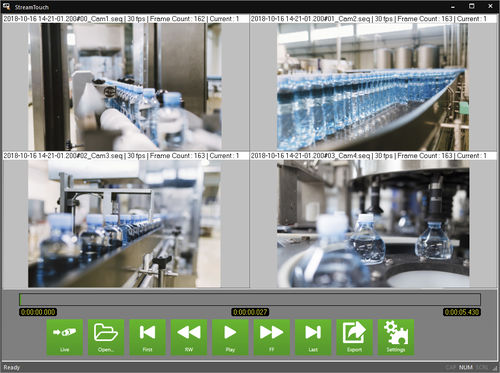This screenshot has width=500, height=373.
Task: Click the NUM indicator in status bar
Action: 466,367
